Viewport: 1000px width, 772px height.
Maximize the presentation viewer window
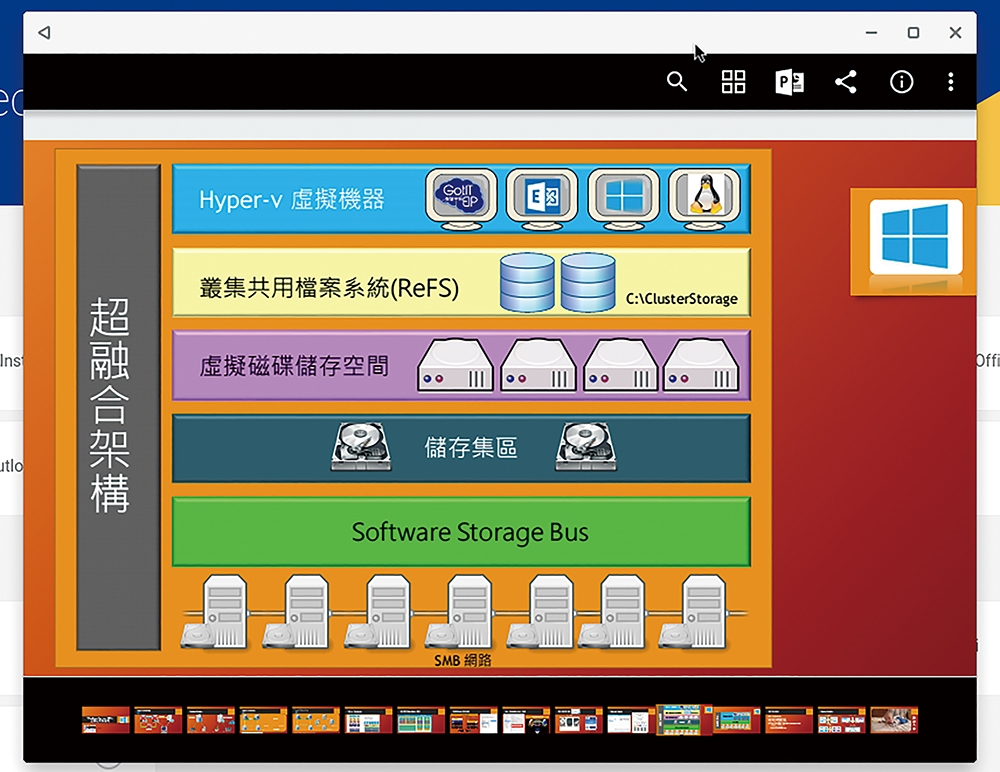pos(913,33)
